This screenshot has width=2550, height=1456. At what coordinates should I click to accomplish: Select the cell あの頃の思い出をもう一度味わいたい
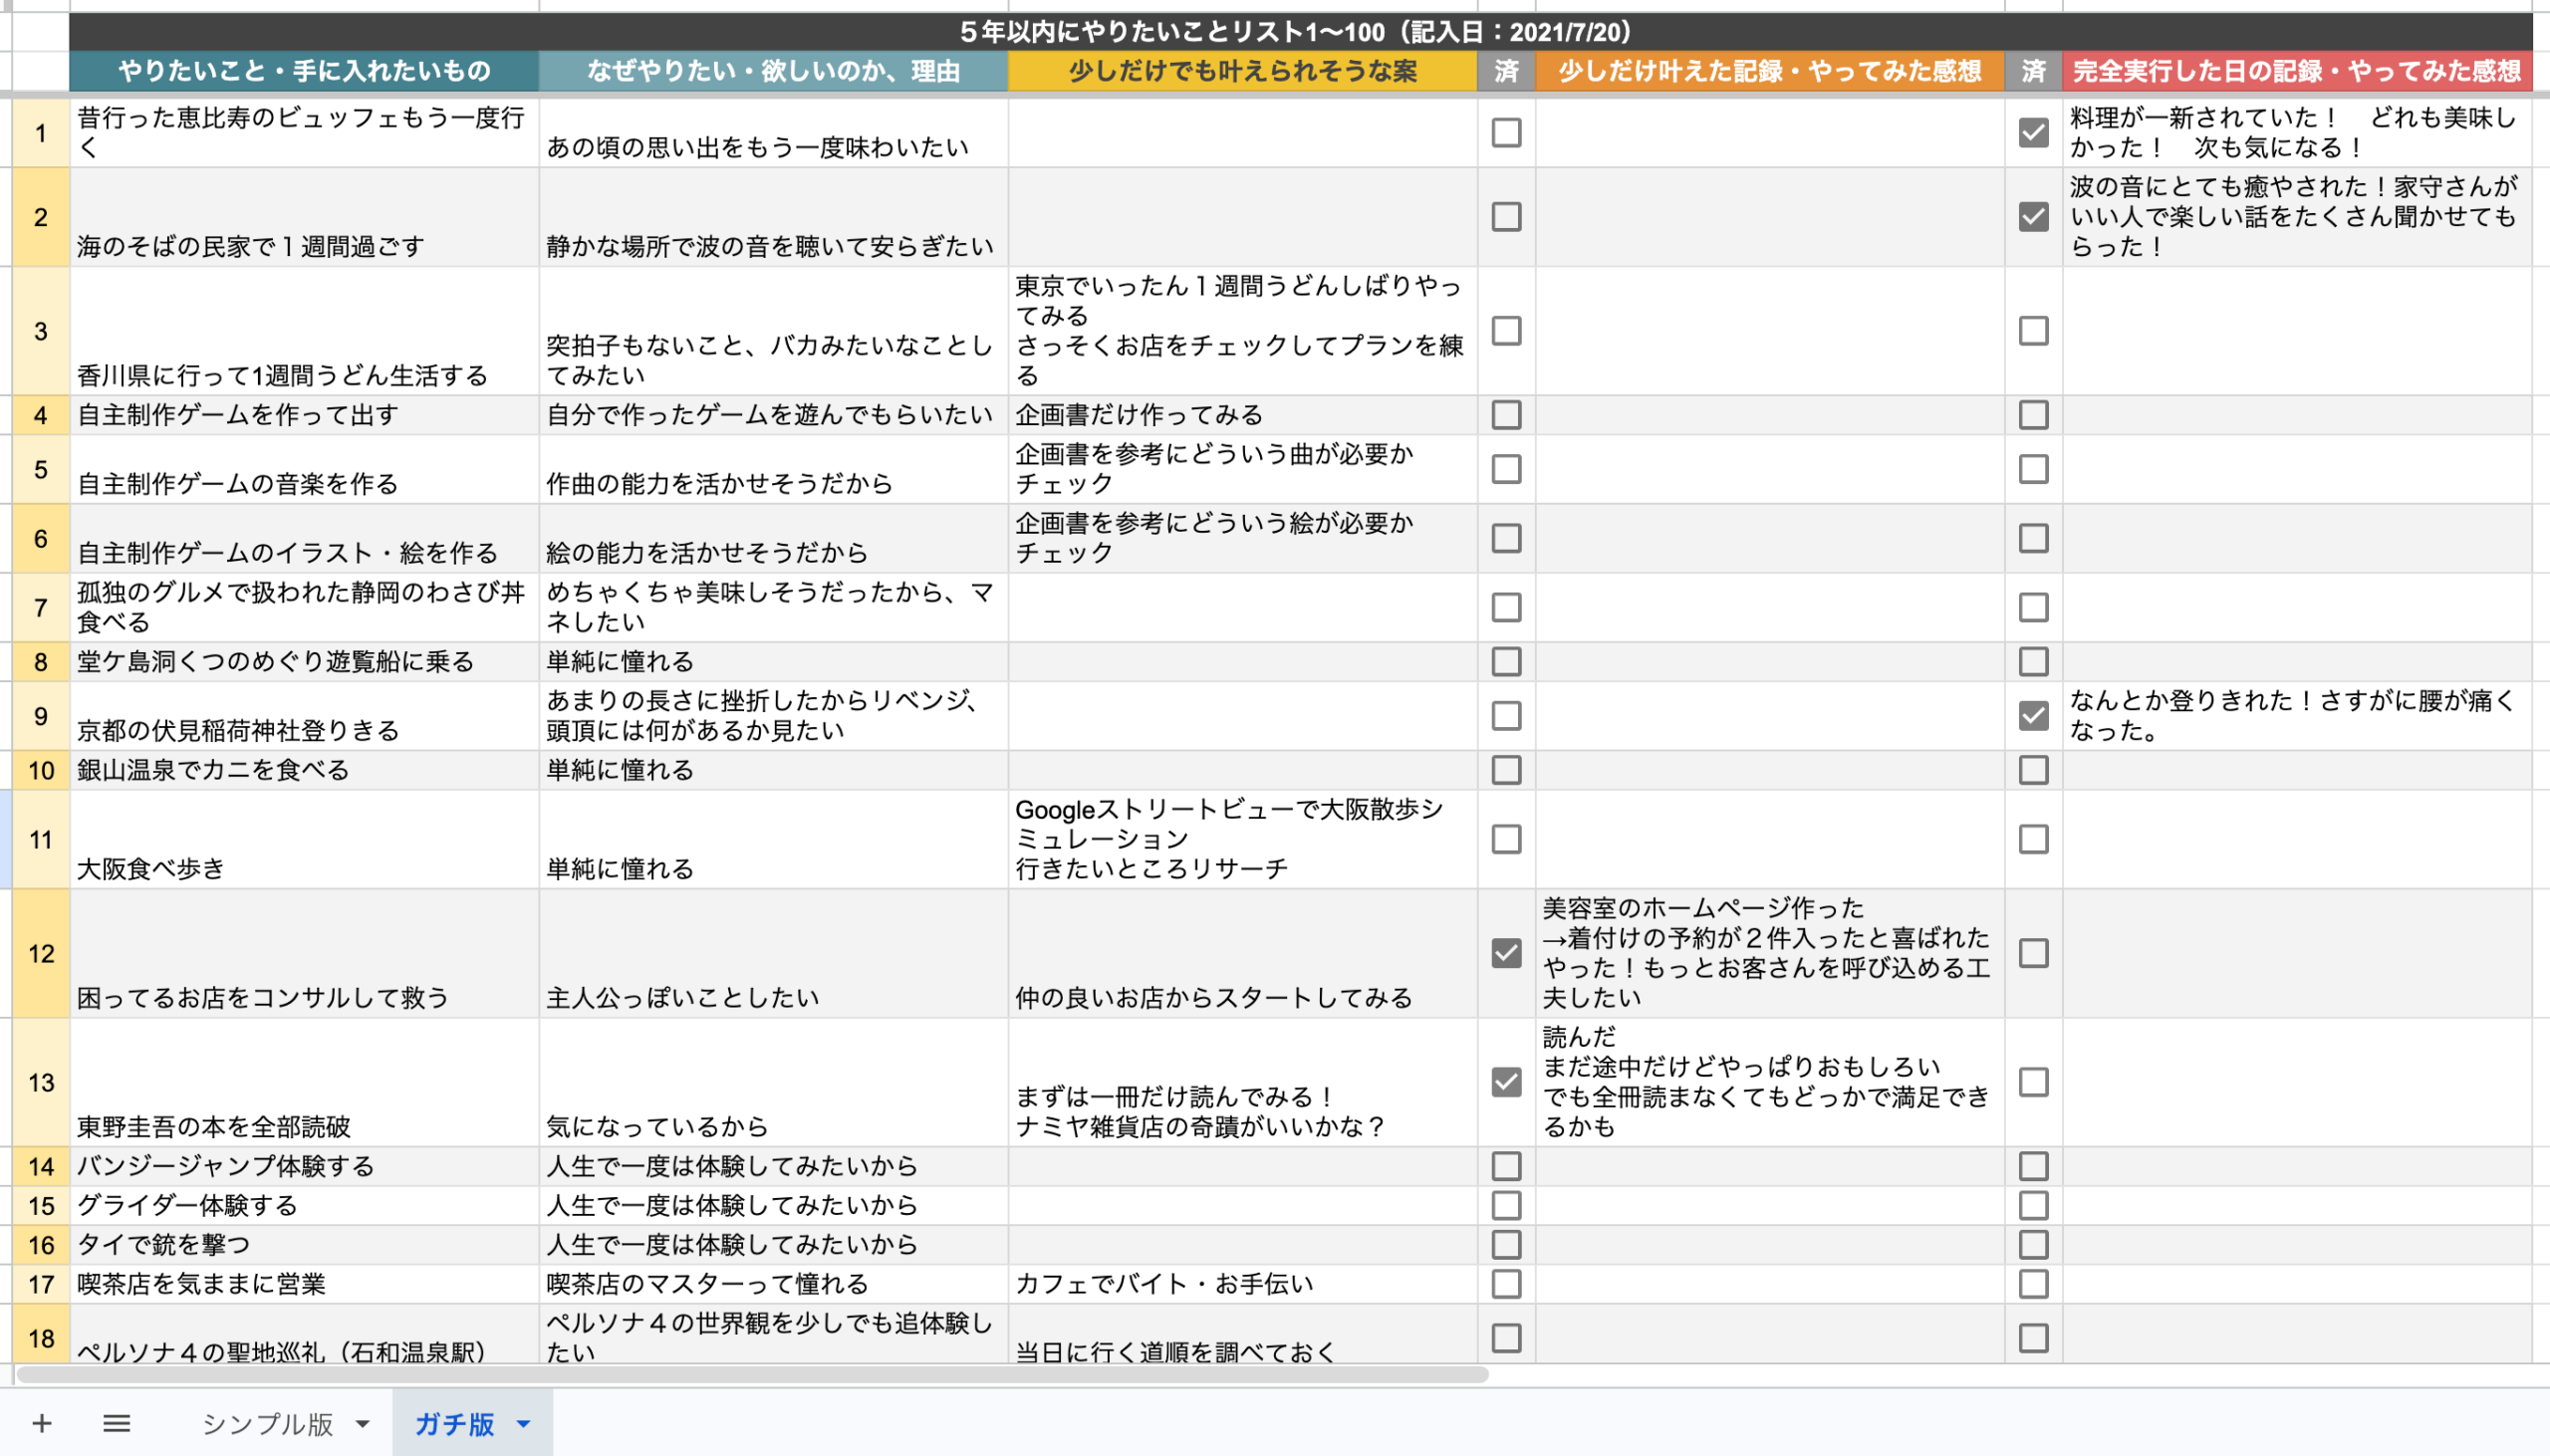pyautogui.click(x=773, y=132)
